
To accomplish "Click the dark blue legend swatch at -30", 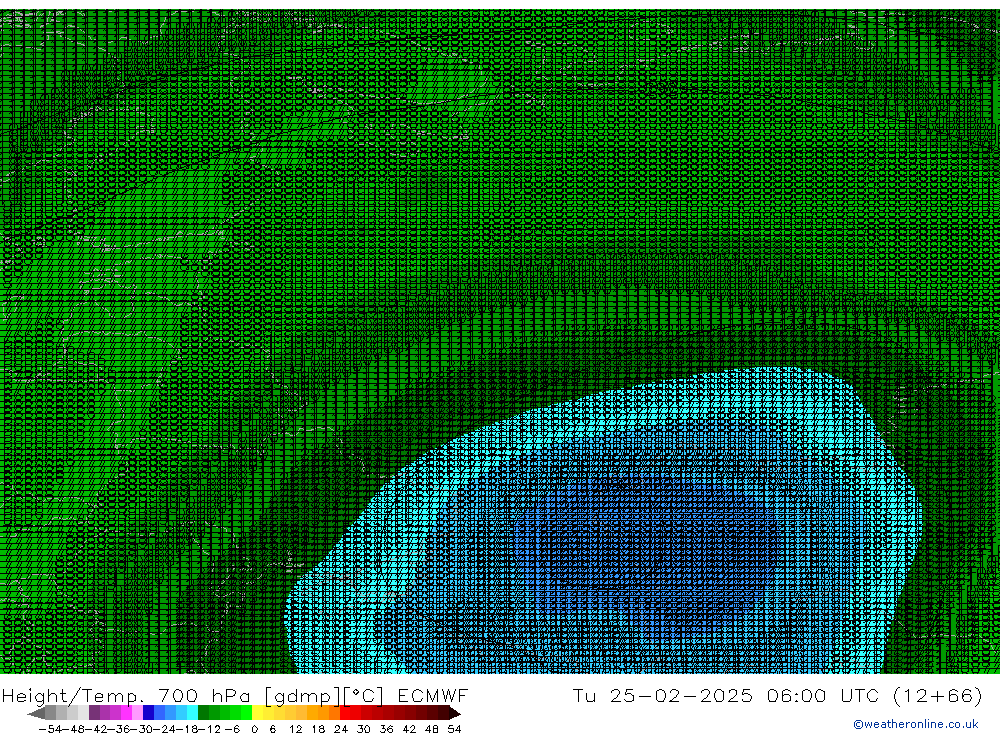I will tap(148, 713).
